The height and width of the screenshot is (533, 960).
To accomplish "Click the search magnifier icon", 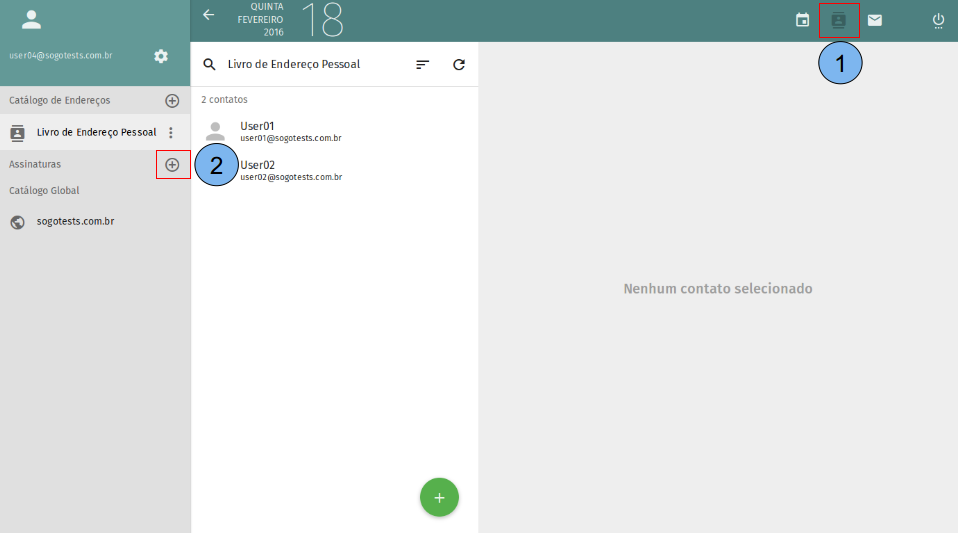I will (209, 64).
